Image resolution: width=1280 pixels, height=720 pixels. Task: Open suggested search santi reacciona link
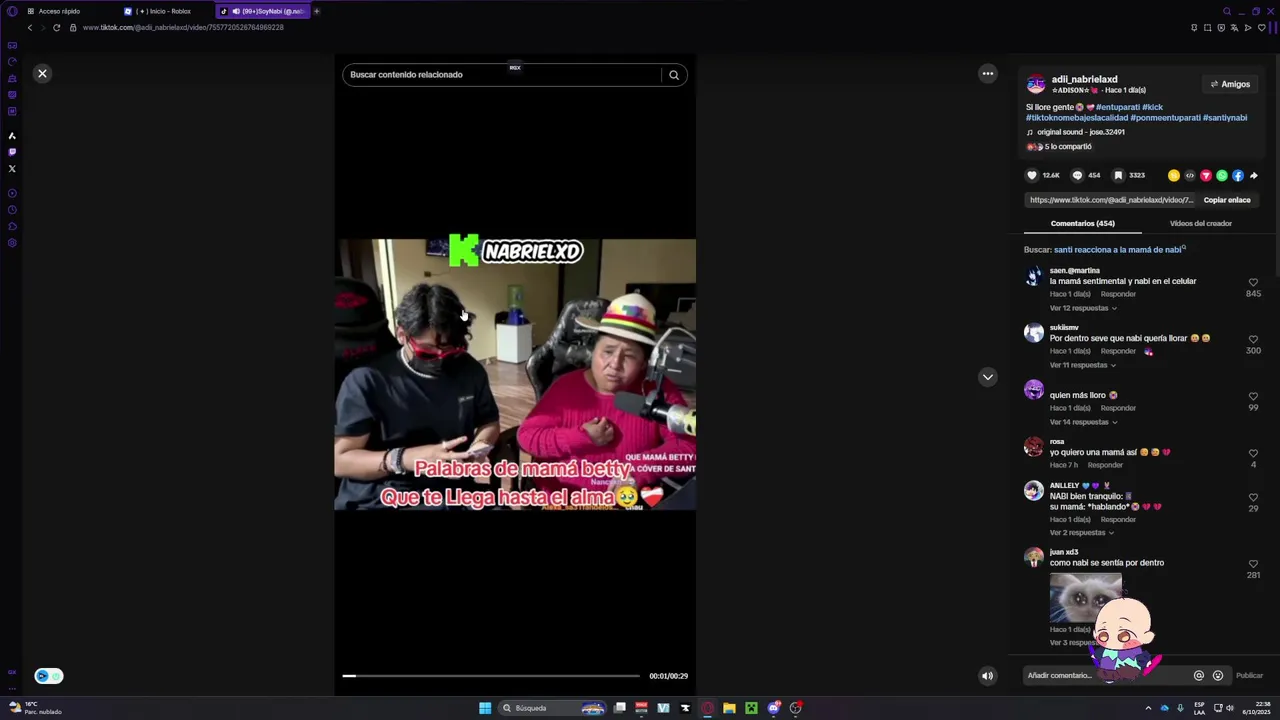tap(1119, 249)
